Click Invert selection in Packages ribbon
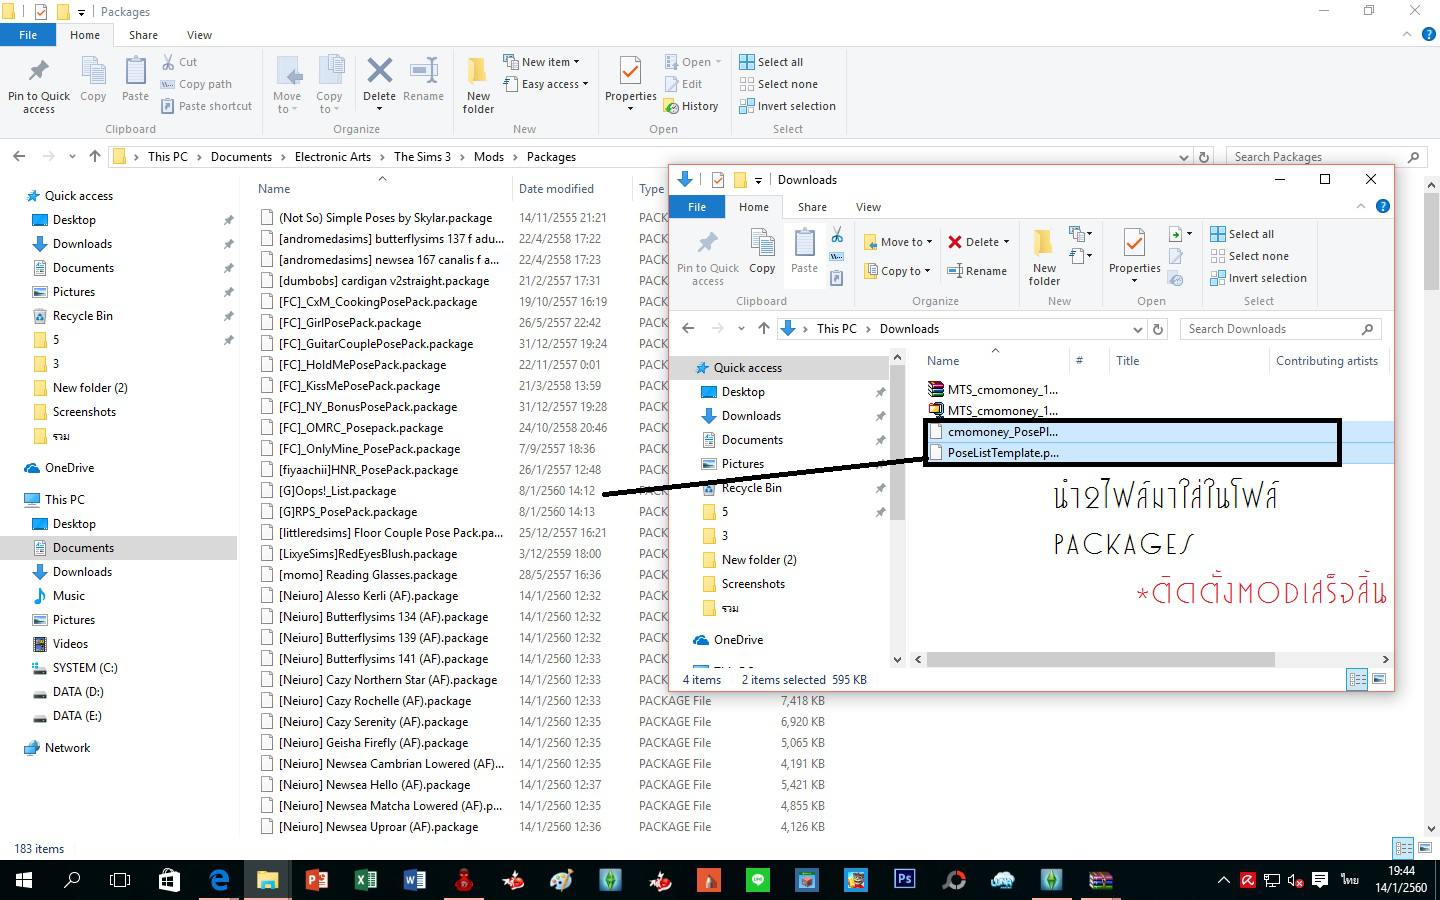Screen dimensions: 1440x900 click(x=787, y=106)
